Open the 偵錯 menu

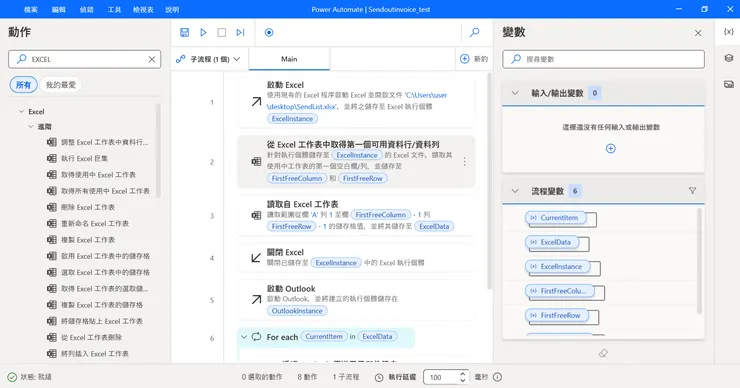[x=87, y=9]
